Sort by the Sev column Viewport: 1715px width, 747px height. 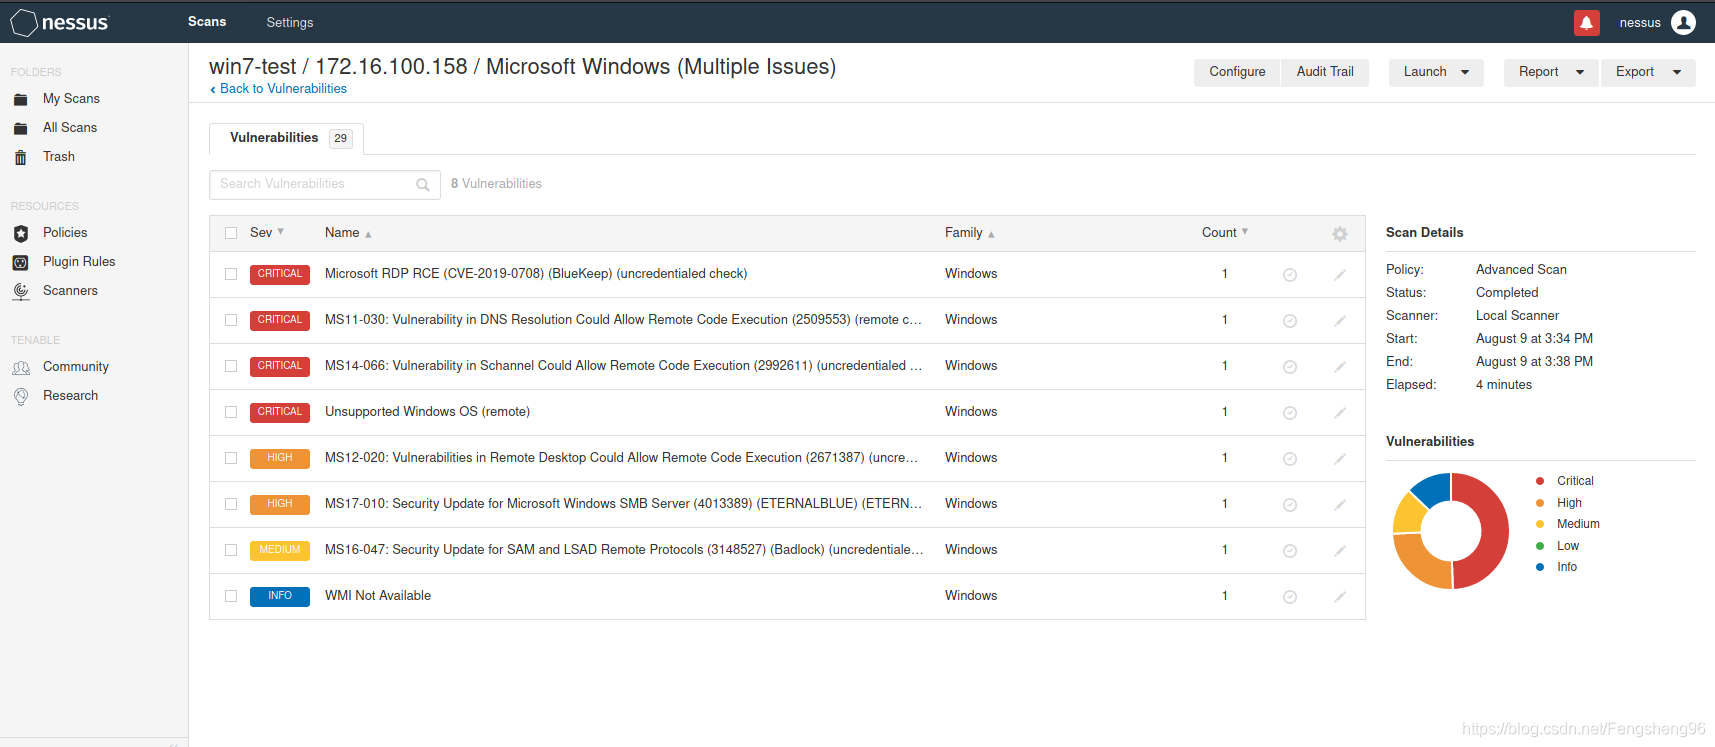tap(267, 233)
